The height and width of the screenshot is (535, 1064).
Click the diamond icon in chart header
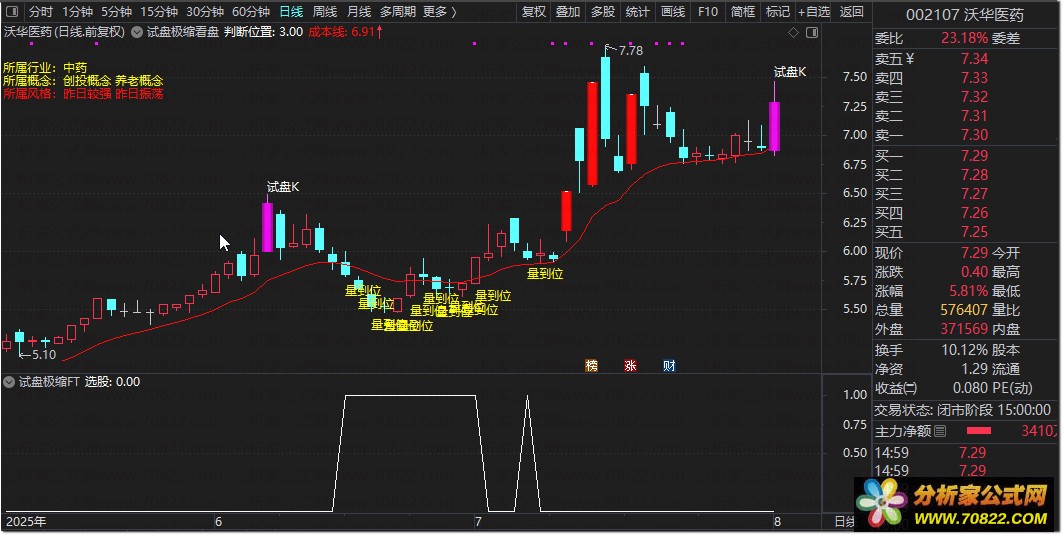pos(793,32)
